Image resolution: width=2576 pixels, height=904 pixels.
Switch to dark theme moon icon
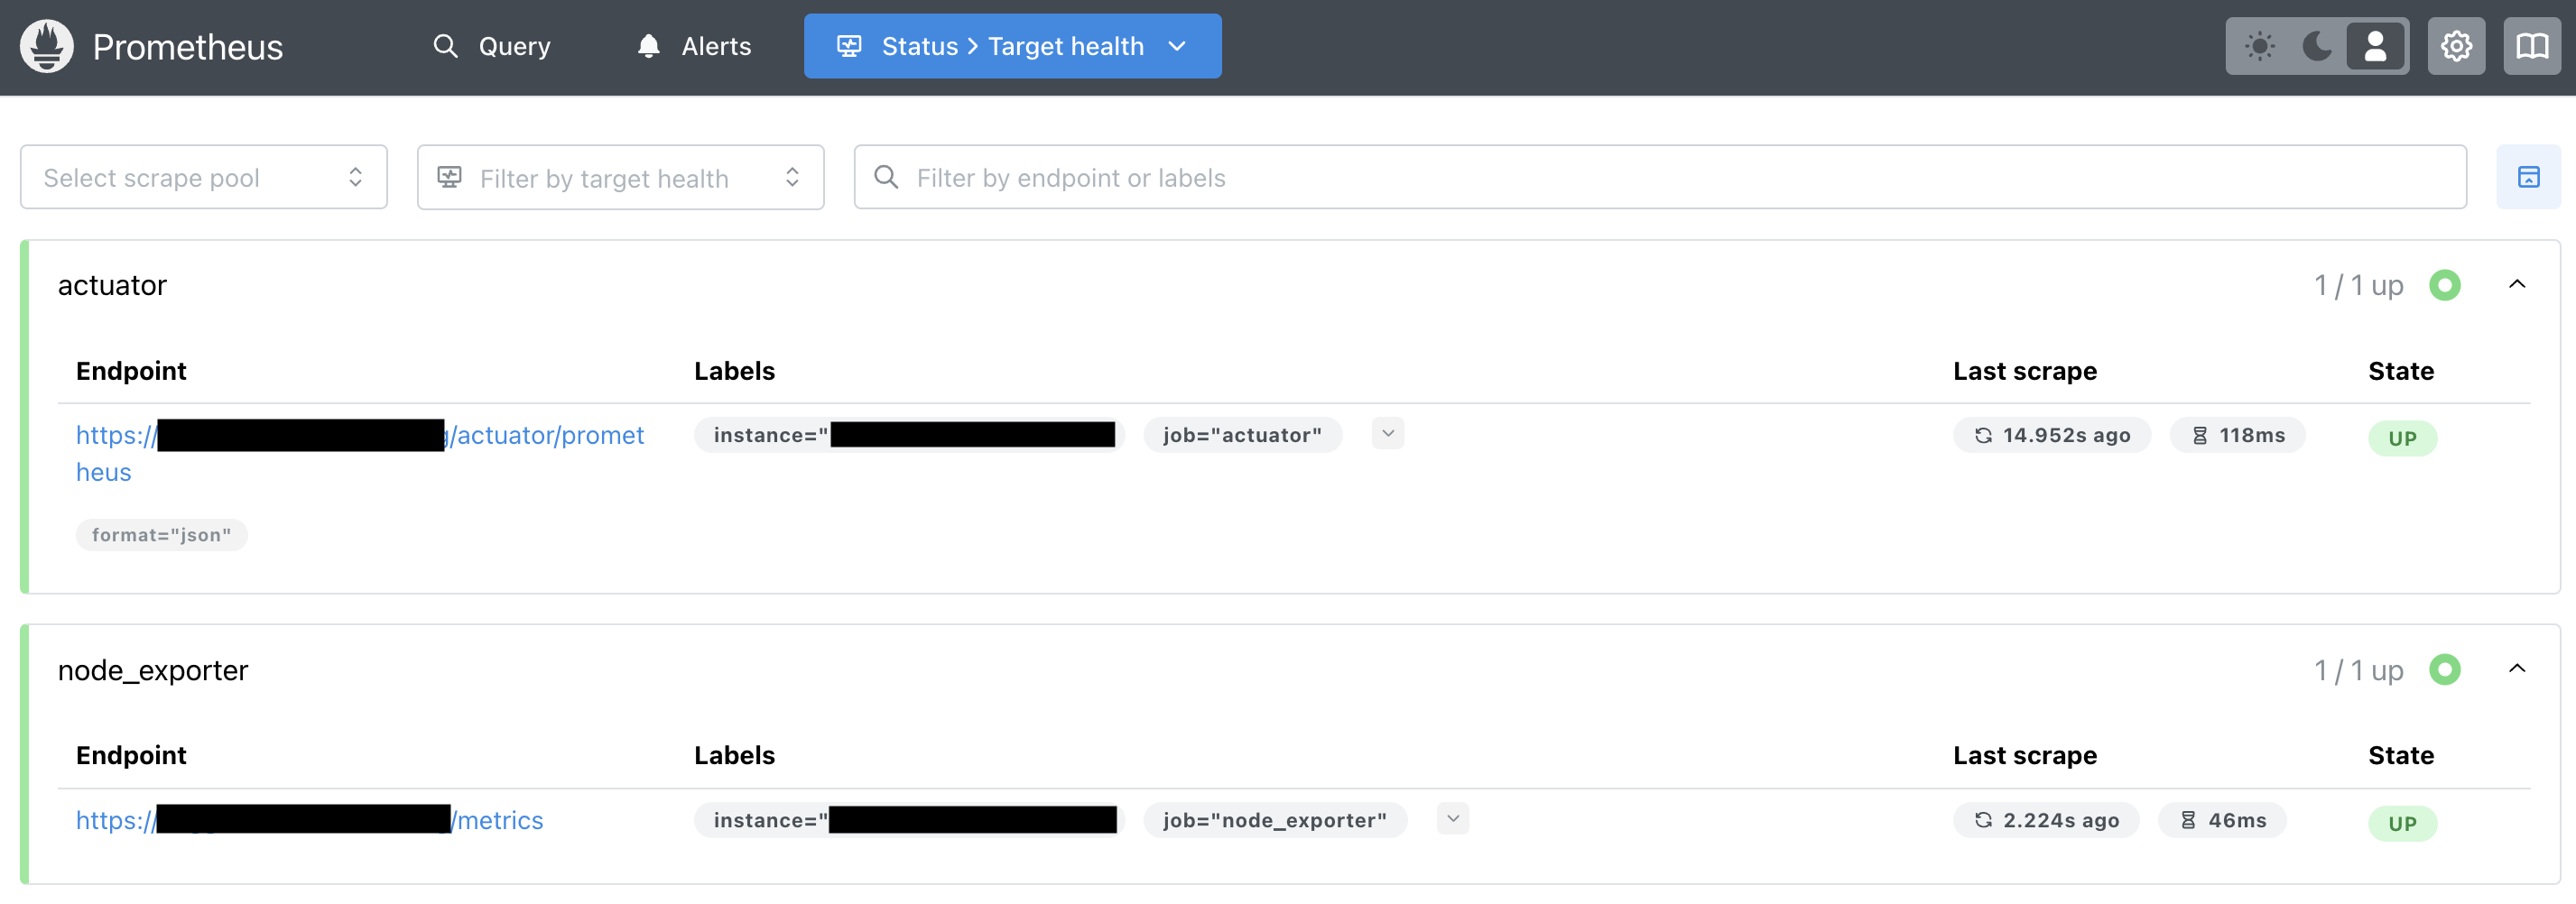point(2317,46)
